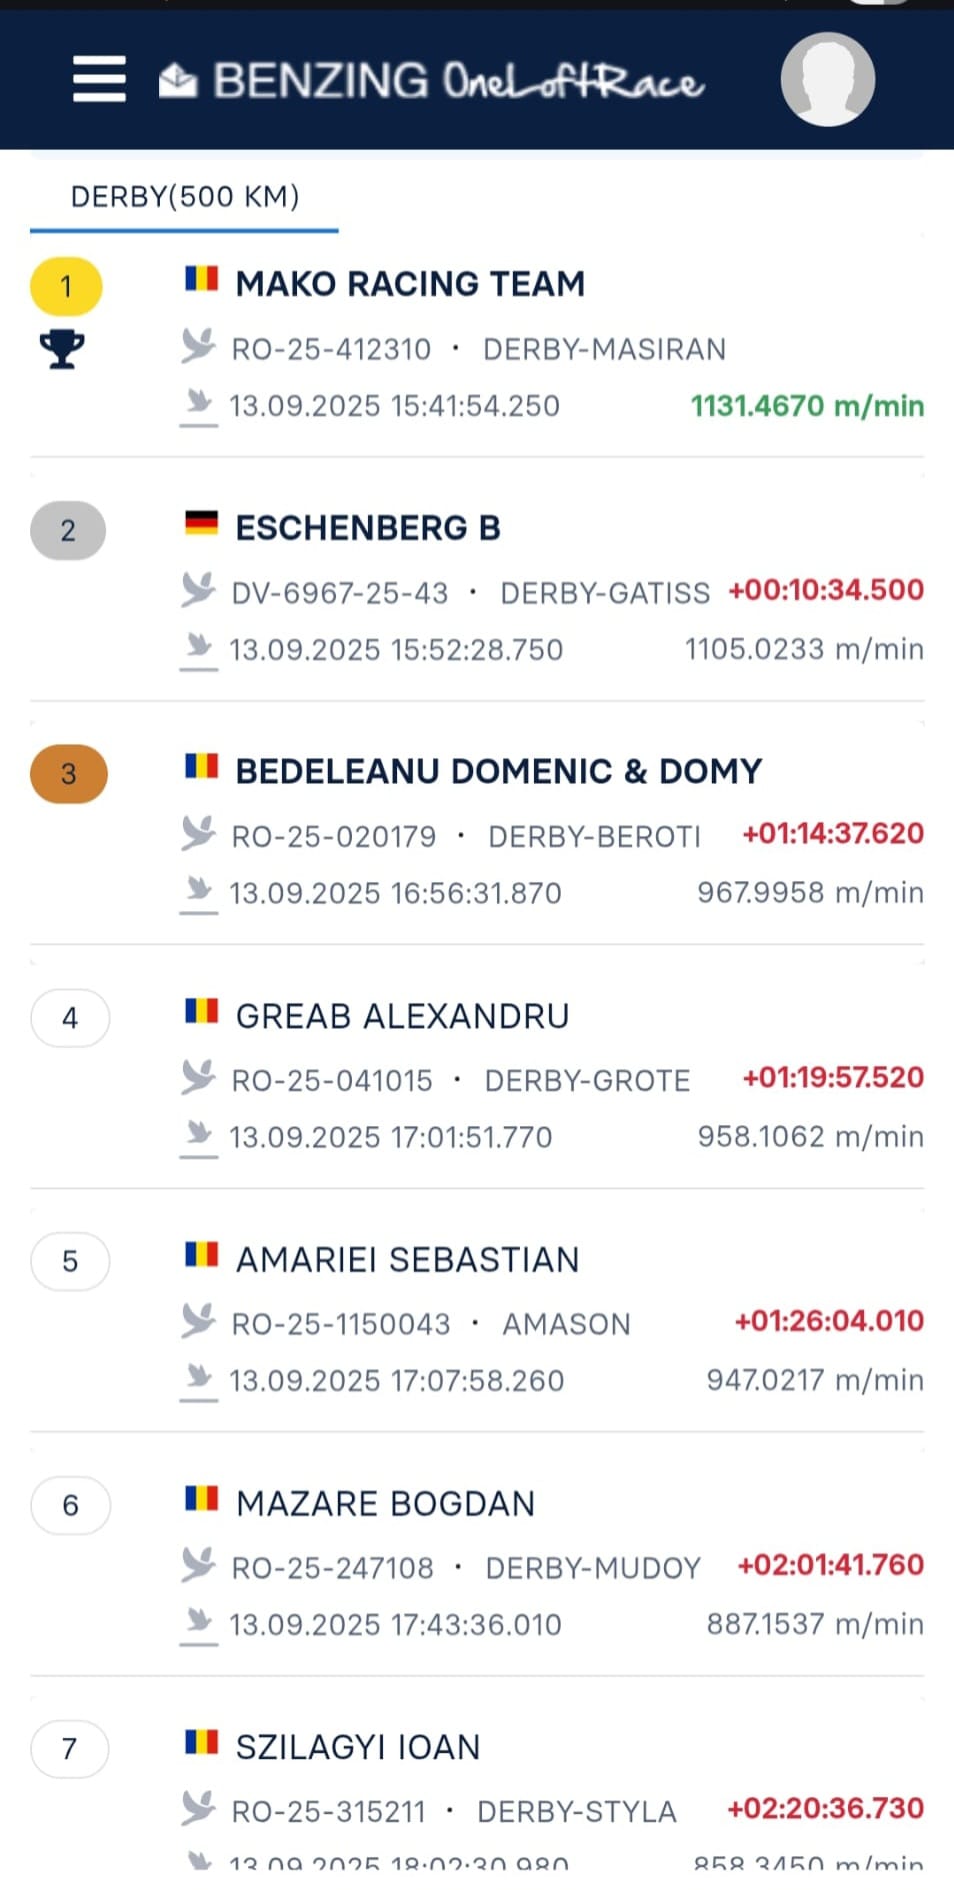
Task: Click the German flag beside Eschenberg B
Action: click(x=201, y=523)
